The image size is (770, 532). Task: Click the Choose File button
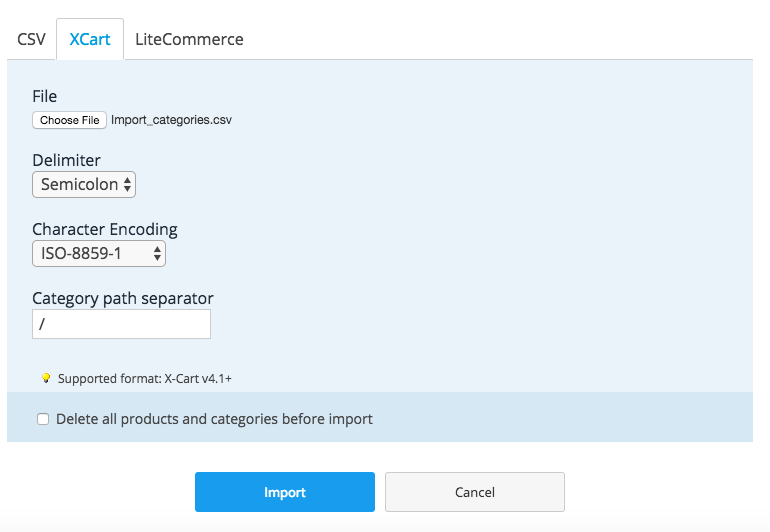click(x=69, y=120)
